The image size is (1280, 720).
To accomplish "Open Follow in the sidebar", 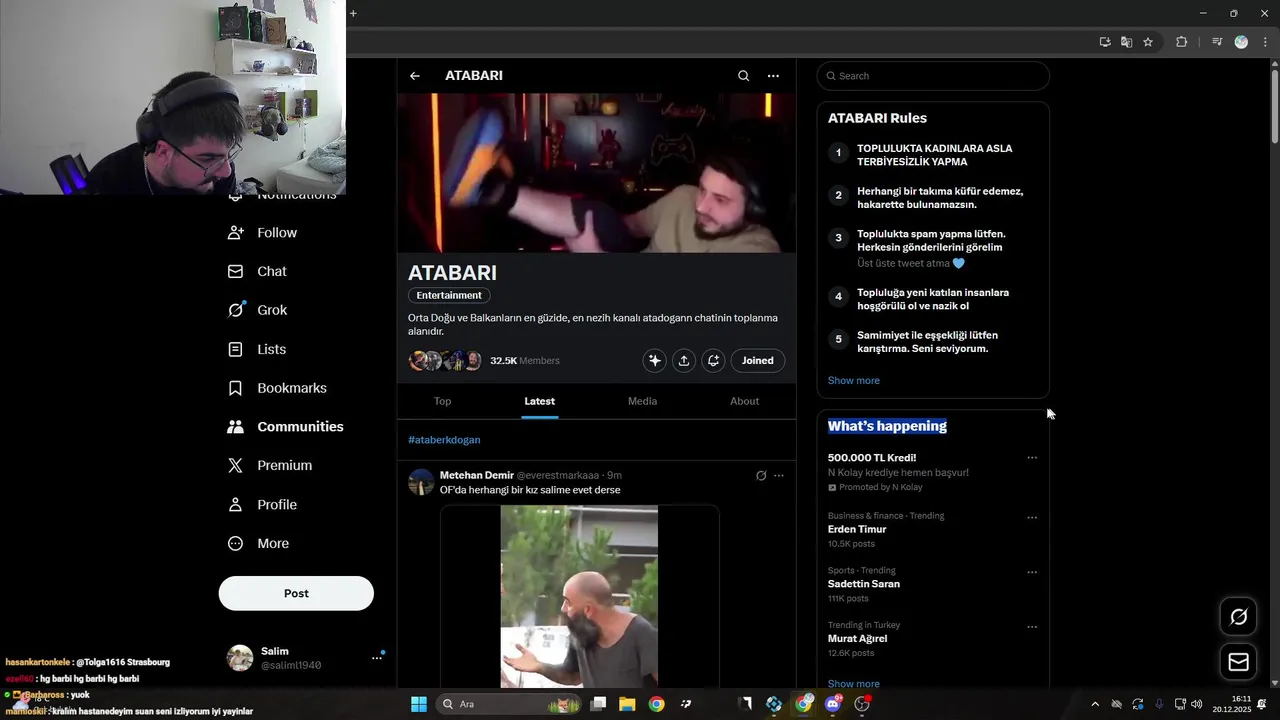I will tap(263, 233).
